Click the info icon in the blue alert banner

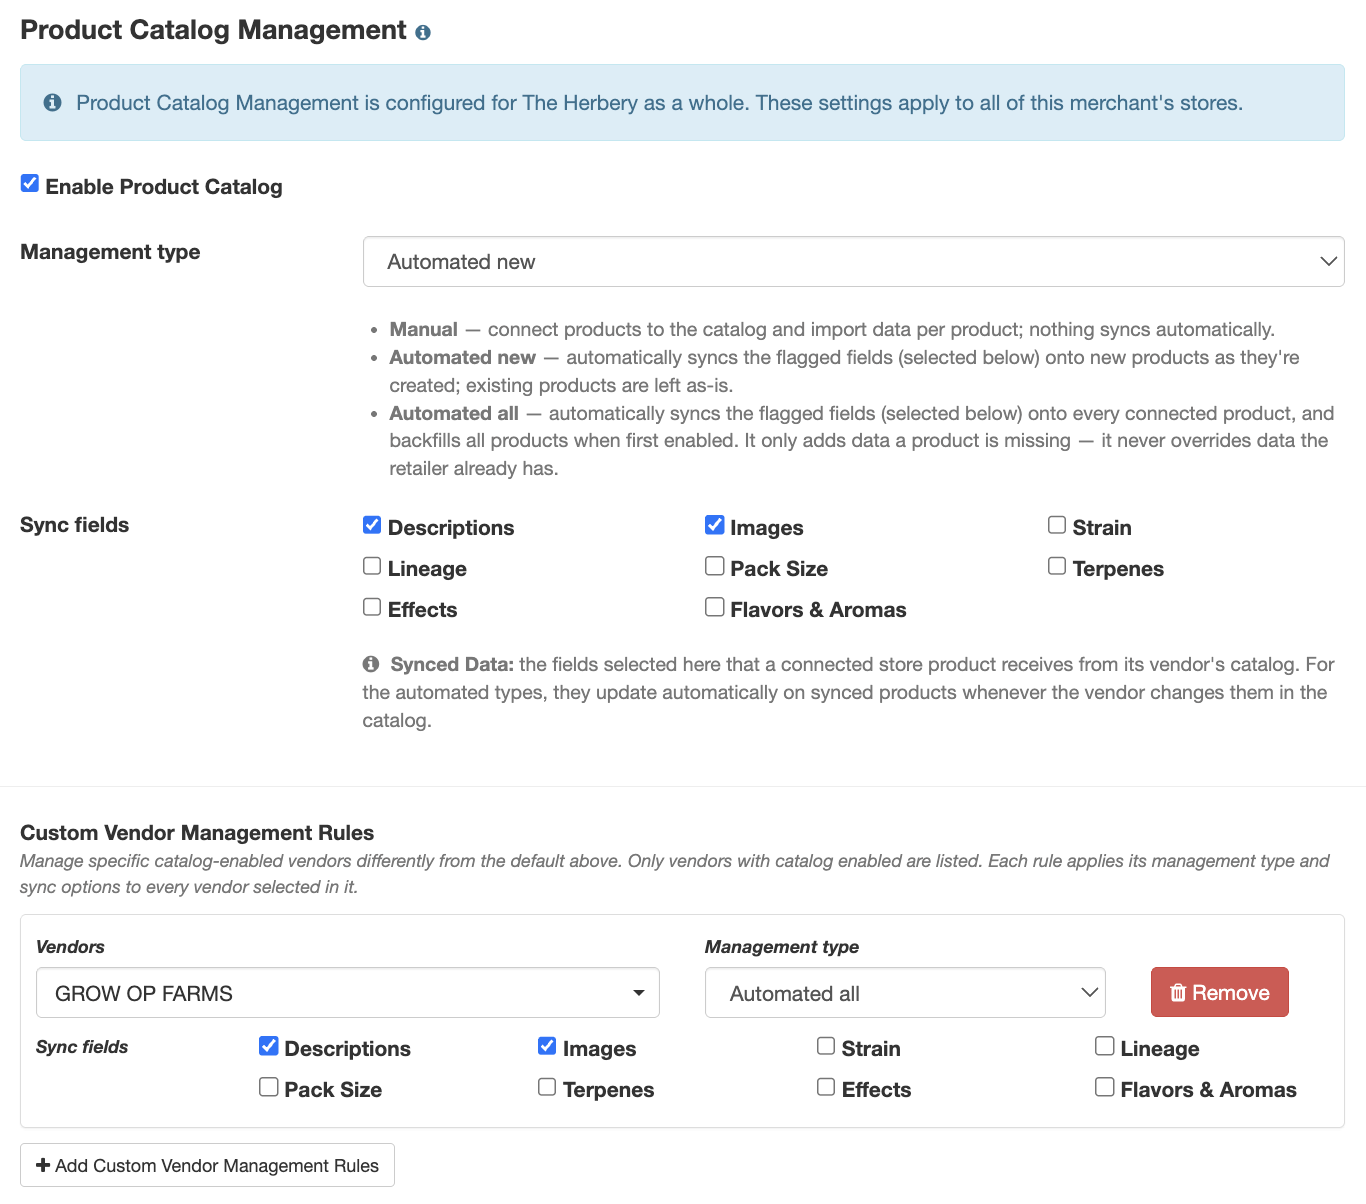click(53, 103)
